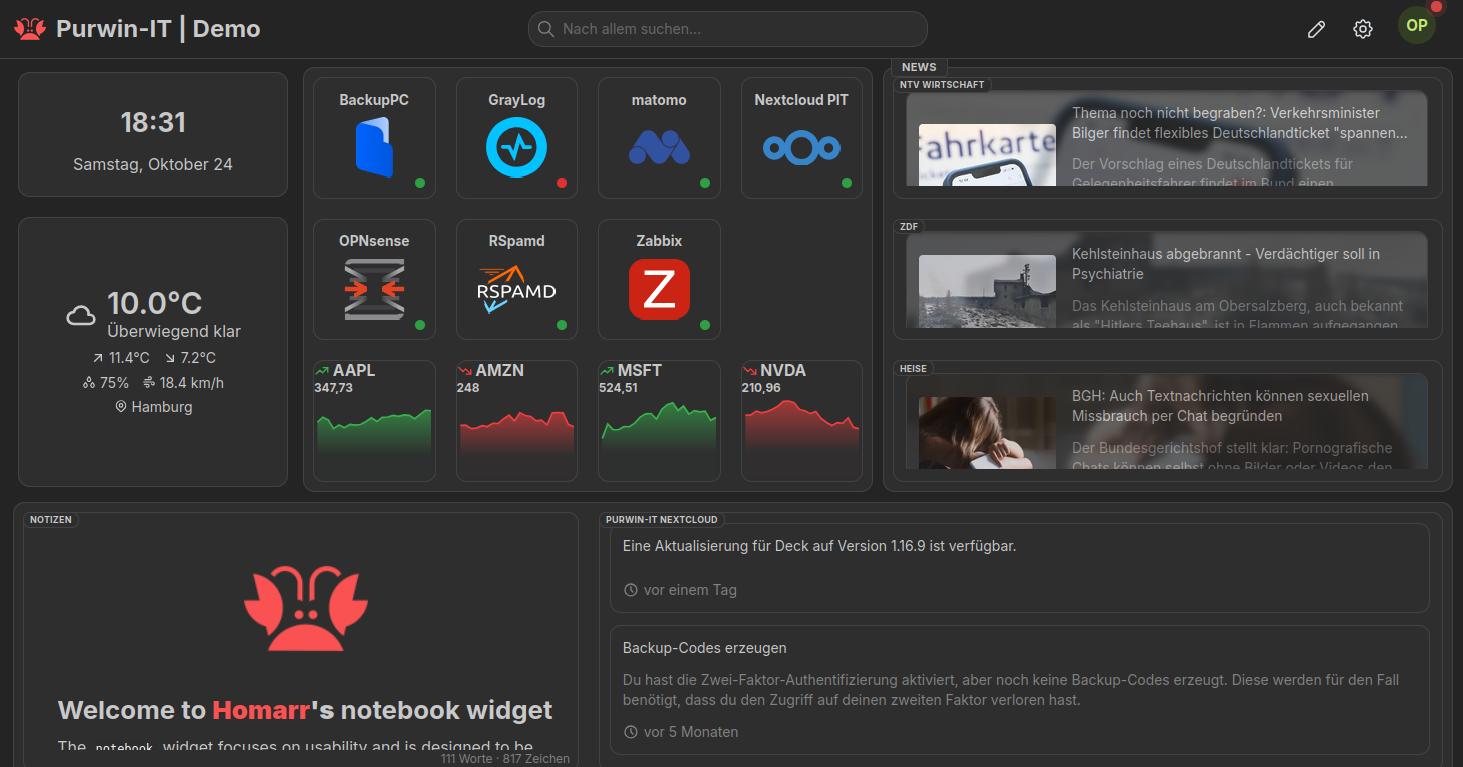Image resolution: width=1463 pixels, height=767 pixels.
Task: Open the Verkehrsminister Bilger news article
Action: pos(1168,138)
